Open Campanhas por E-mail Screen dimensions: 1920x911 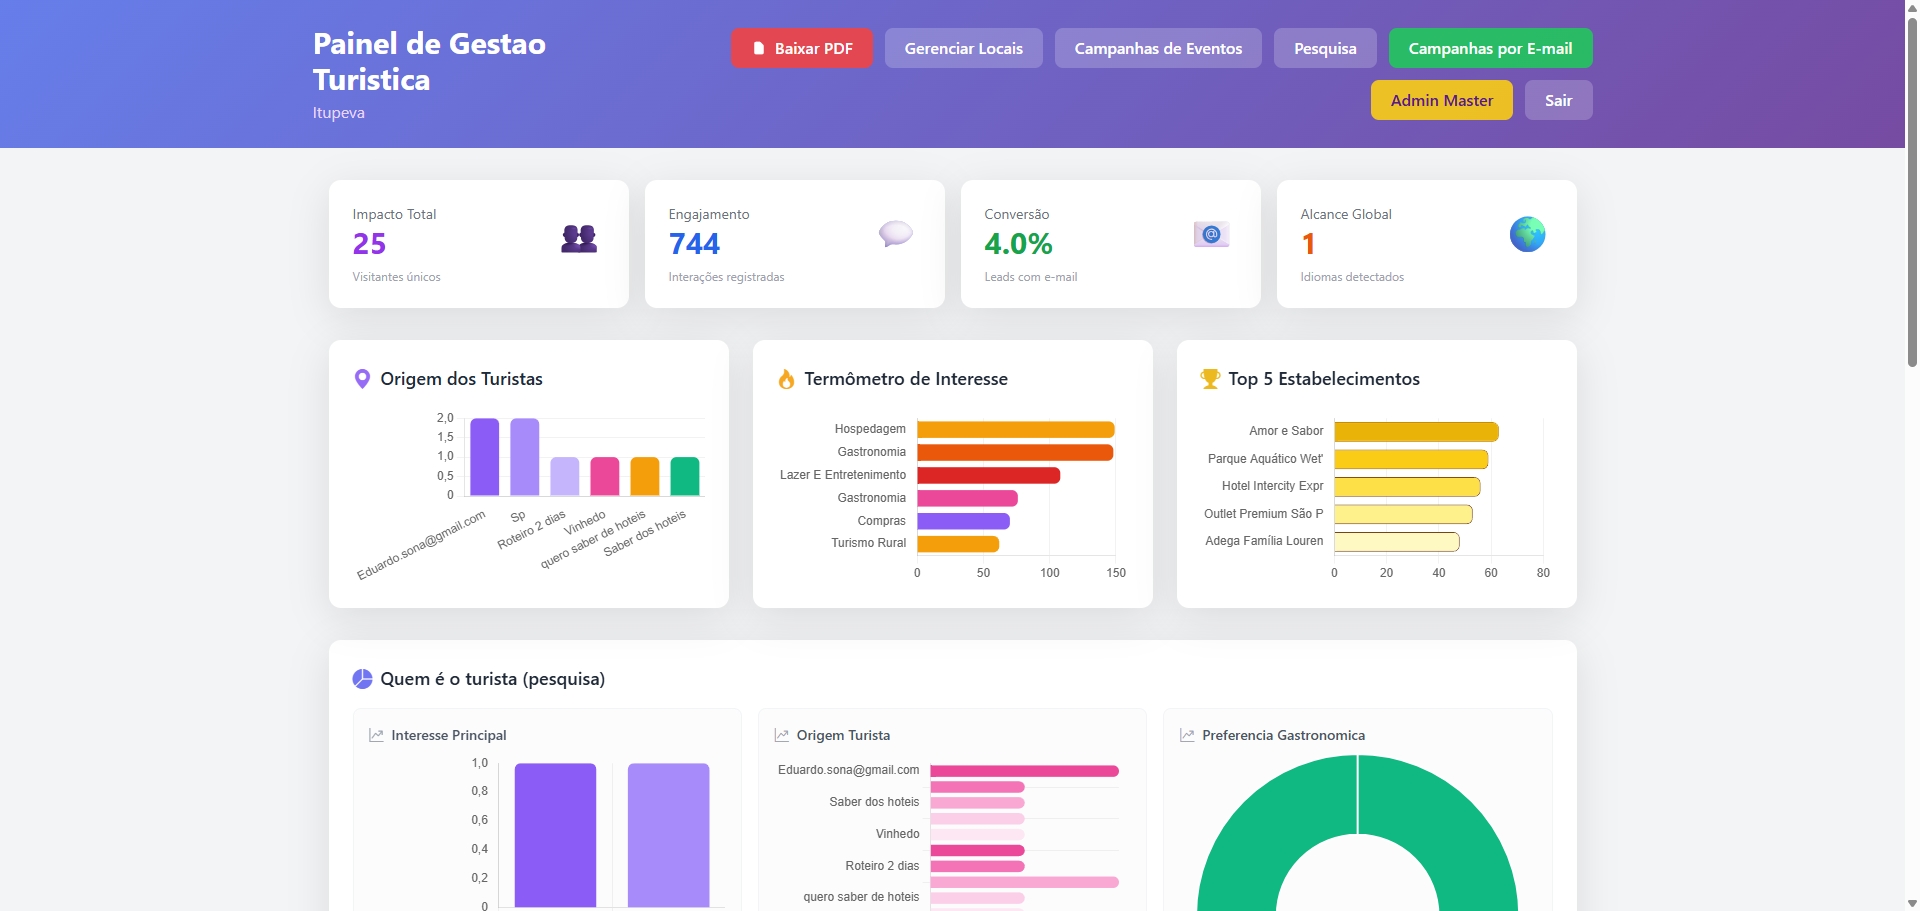coord(1490,48)
